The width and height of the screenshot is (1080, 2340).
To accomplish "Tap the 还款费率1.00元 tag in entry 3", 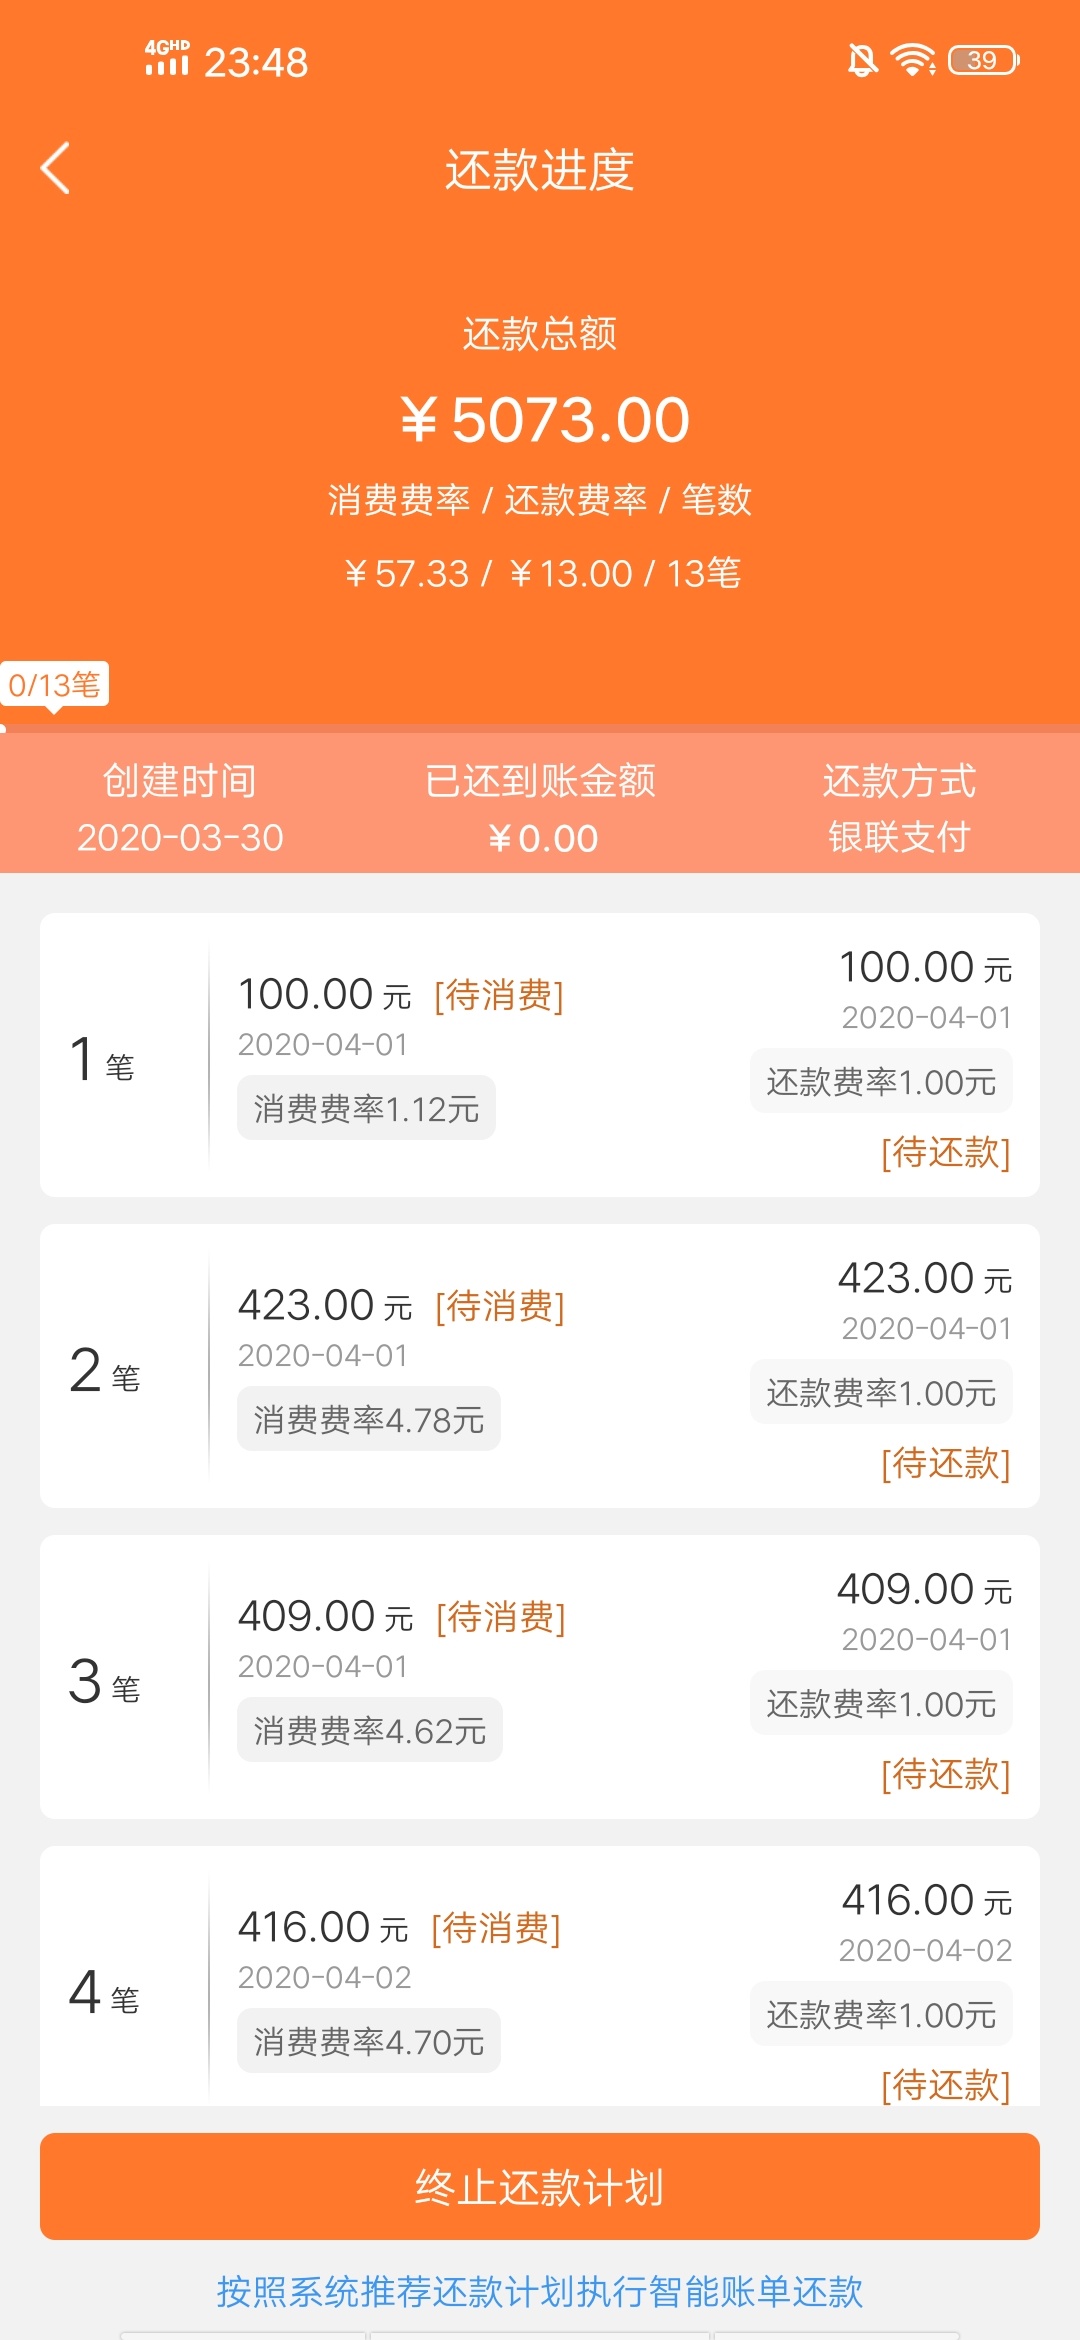I will coord(881,1703).
